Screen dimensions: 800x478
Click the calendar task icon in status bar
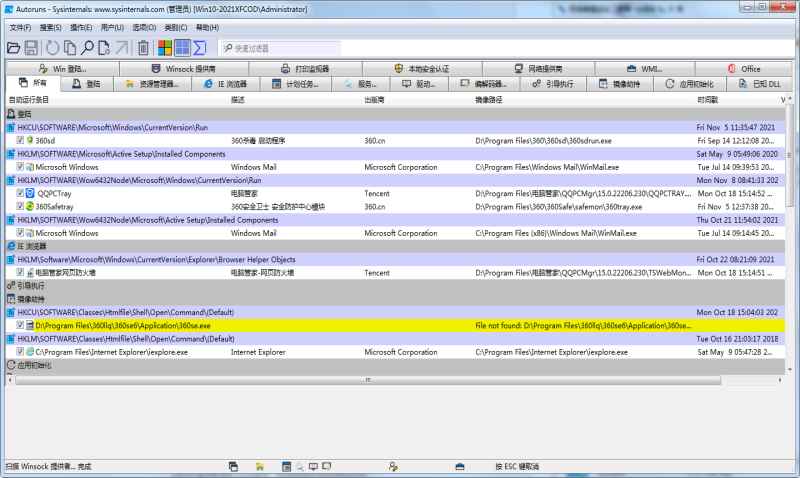(x=287, y=466)
